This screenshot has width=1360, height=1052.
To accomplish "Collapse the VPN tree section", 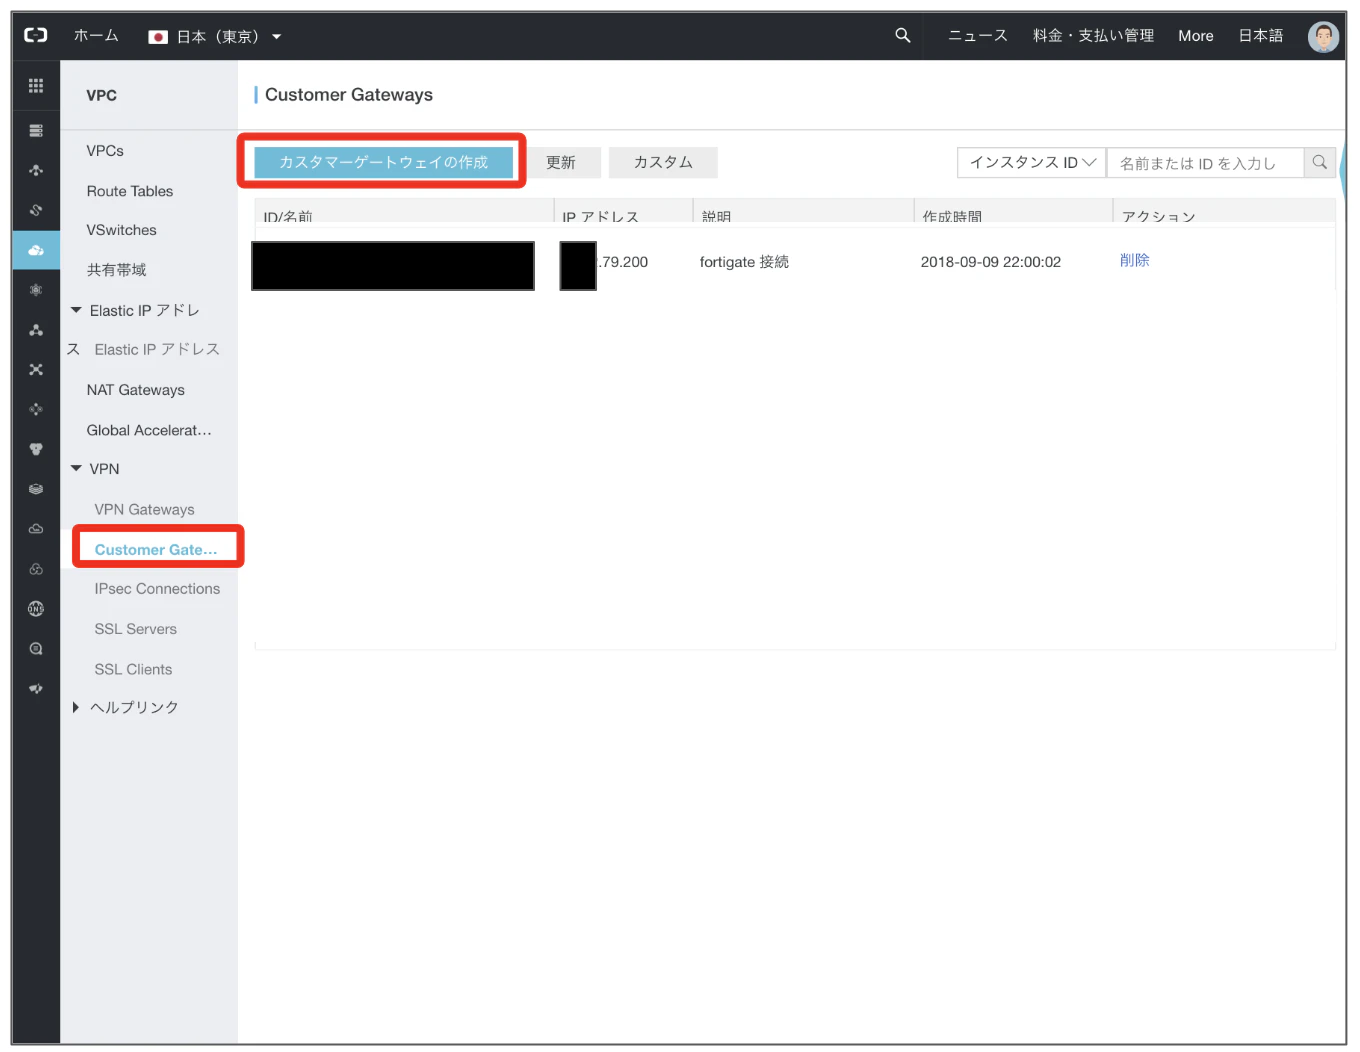I will pos(76,468).
